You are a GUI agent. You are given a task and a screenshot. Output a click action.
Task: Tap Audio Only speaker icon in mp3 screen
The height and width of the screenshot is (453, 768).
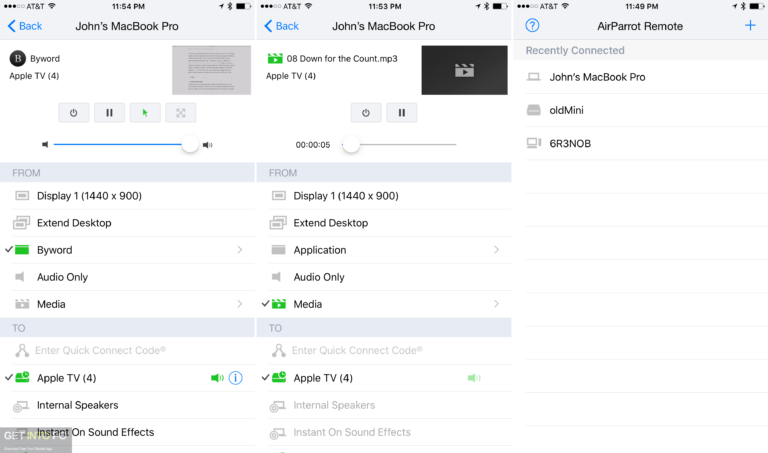click(x=277, y=277)
